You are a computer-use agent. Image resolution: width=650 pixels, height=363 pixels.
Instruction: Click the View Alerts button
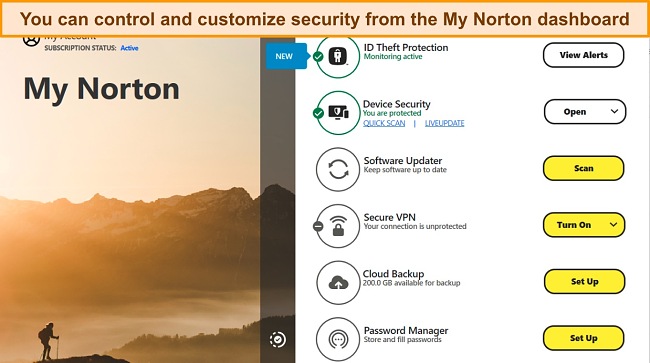[x=583, y=55]
